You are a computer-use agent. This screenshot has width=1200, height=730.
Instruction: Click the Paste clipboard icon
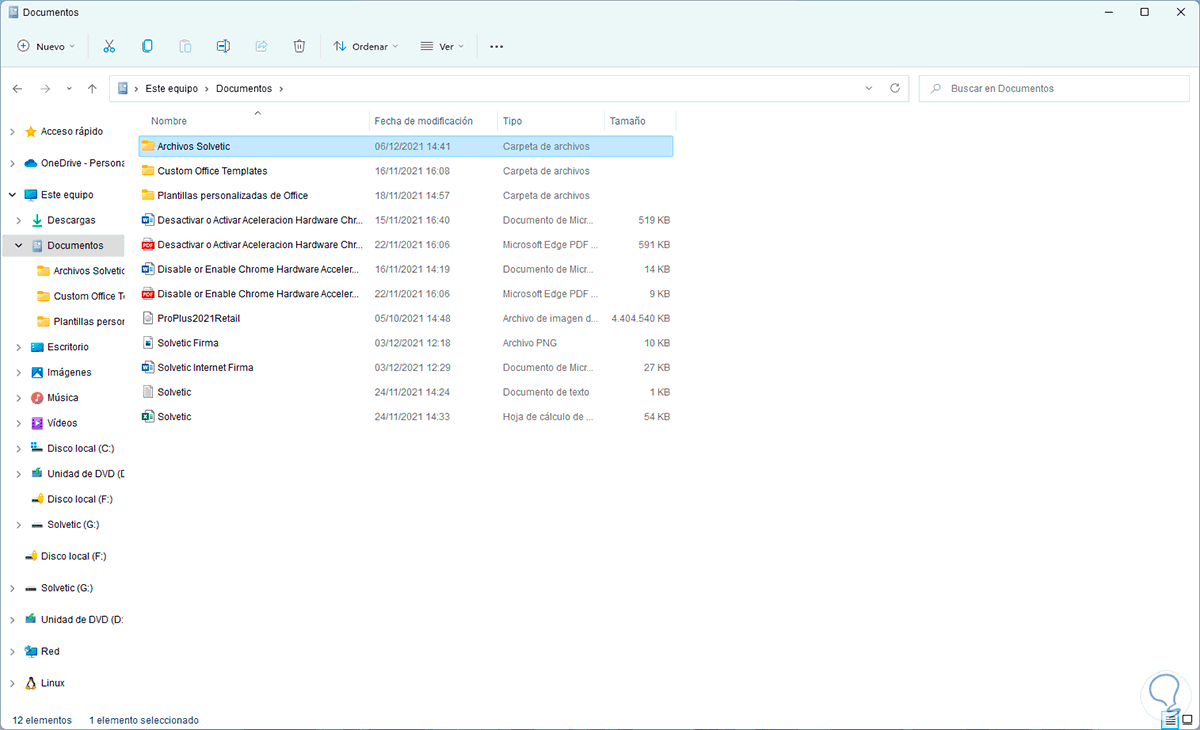click(185, 46)
